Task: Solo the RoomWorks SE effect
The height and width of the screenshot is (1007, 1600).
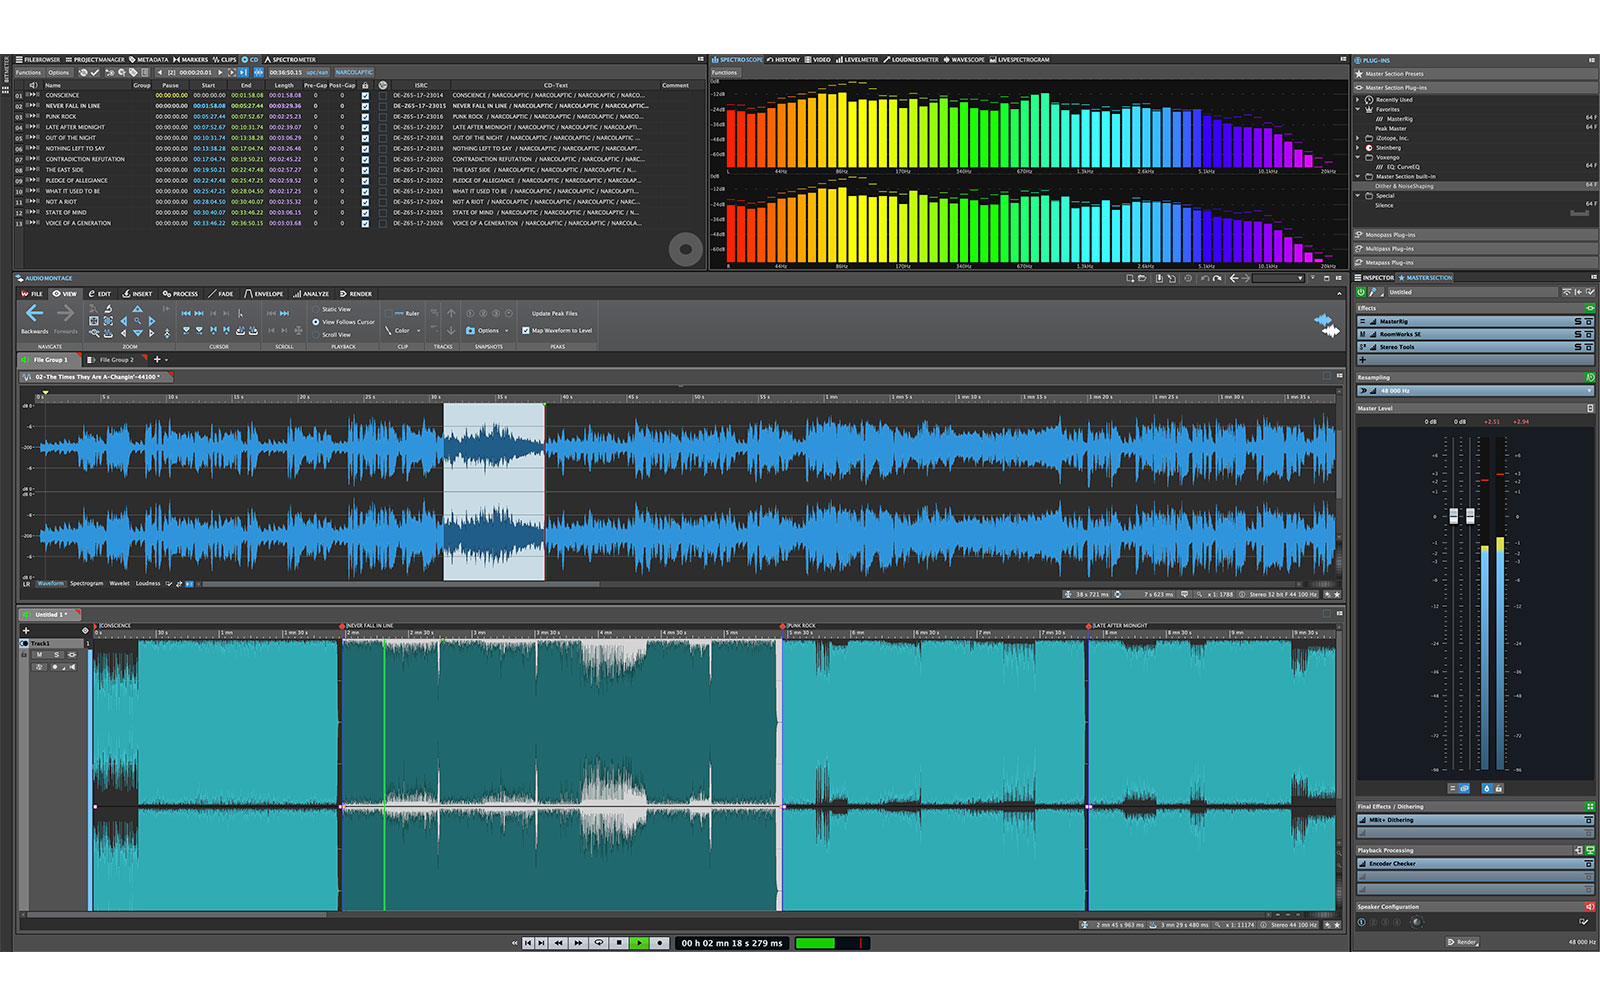Action: (x=1578, y=334)
